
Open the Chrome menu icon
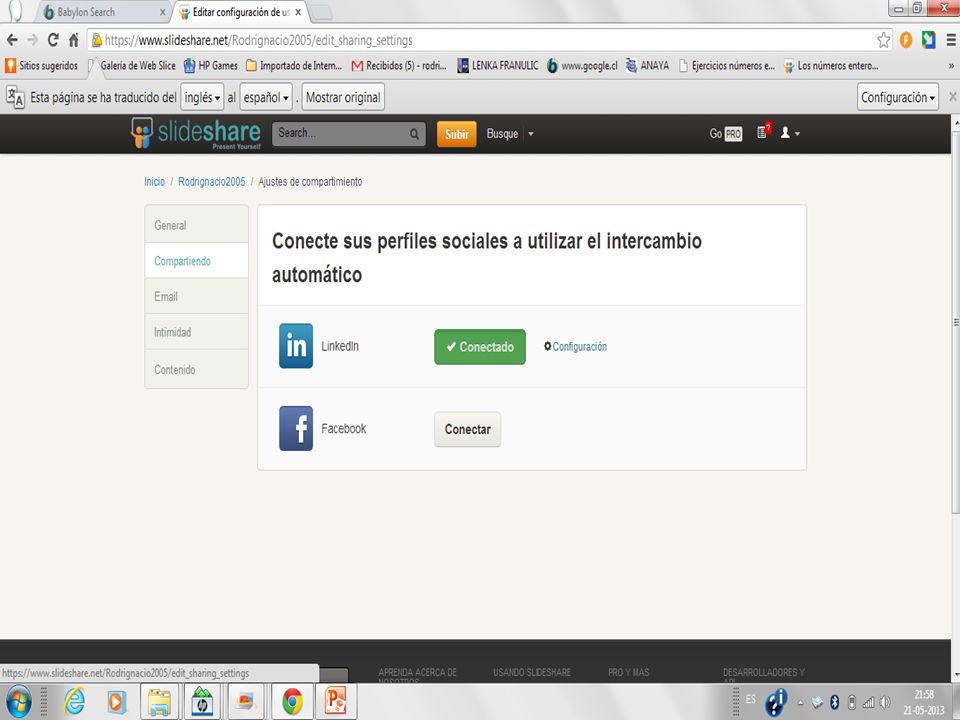[951, 40]
